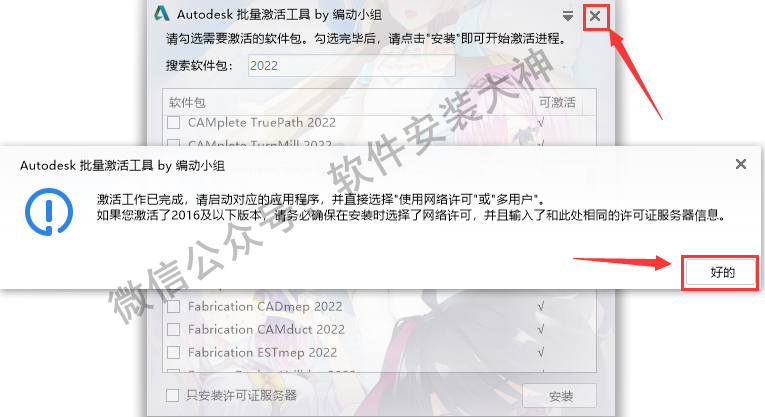Open the dropdown menu icon in title bar
The height and width of the screenshot is (417, 765).
(568, 16)
